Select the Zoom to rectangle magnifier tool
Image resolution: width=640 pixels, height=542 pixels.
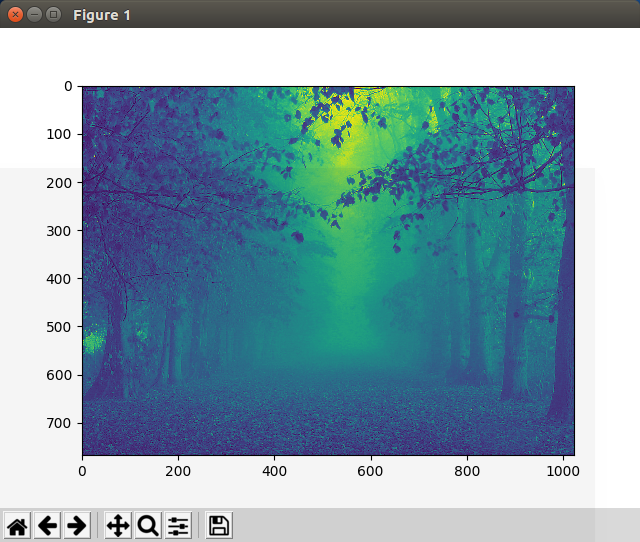pos(148,525)
